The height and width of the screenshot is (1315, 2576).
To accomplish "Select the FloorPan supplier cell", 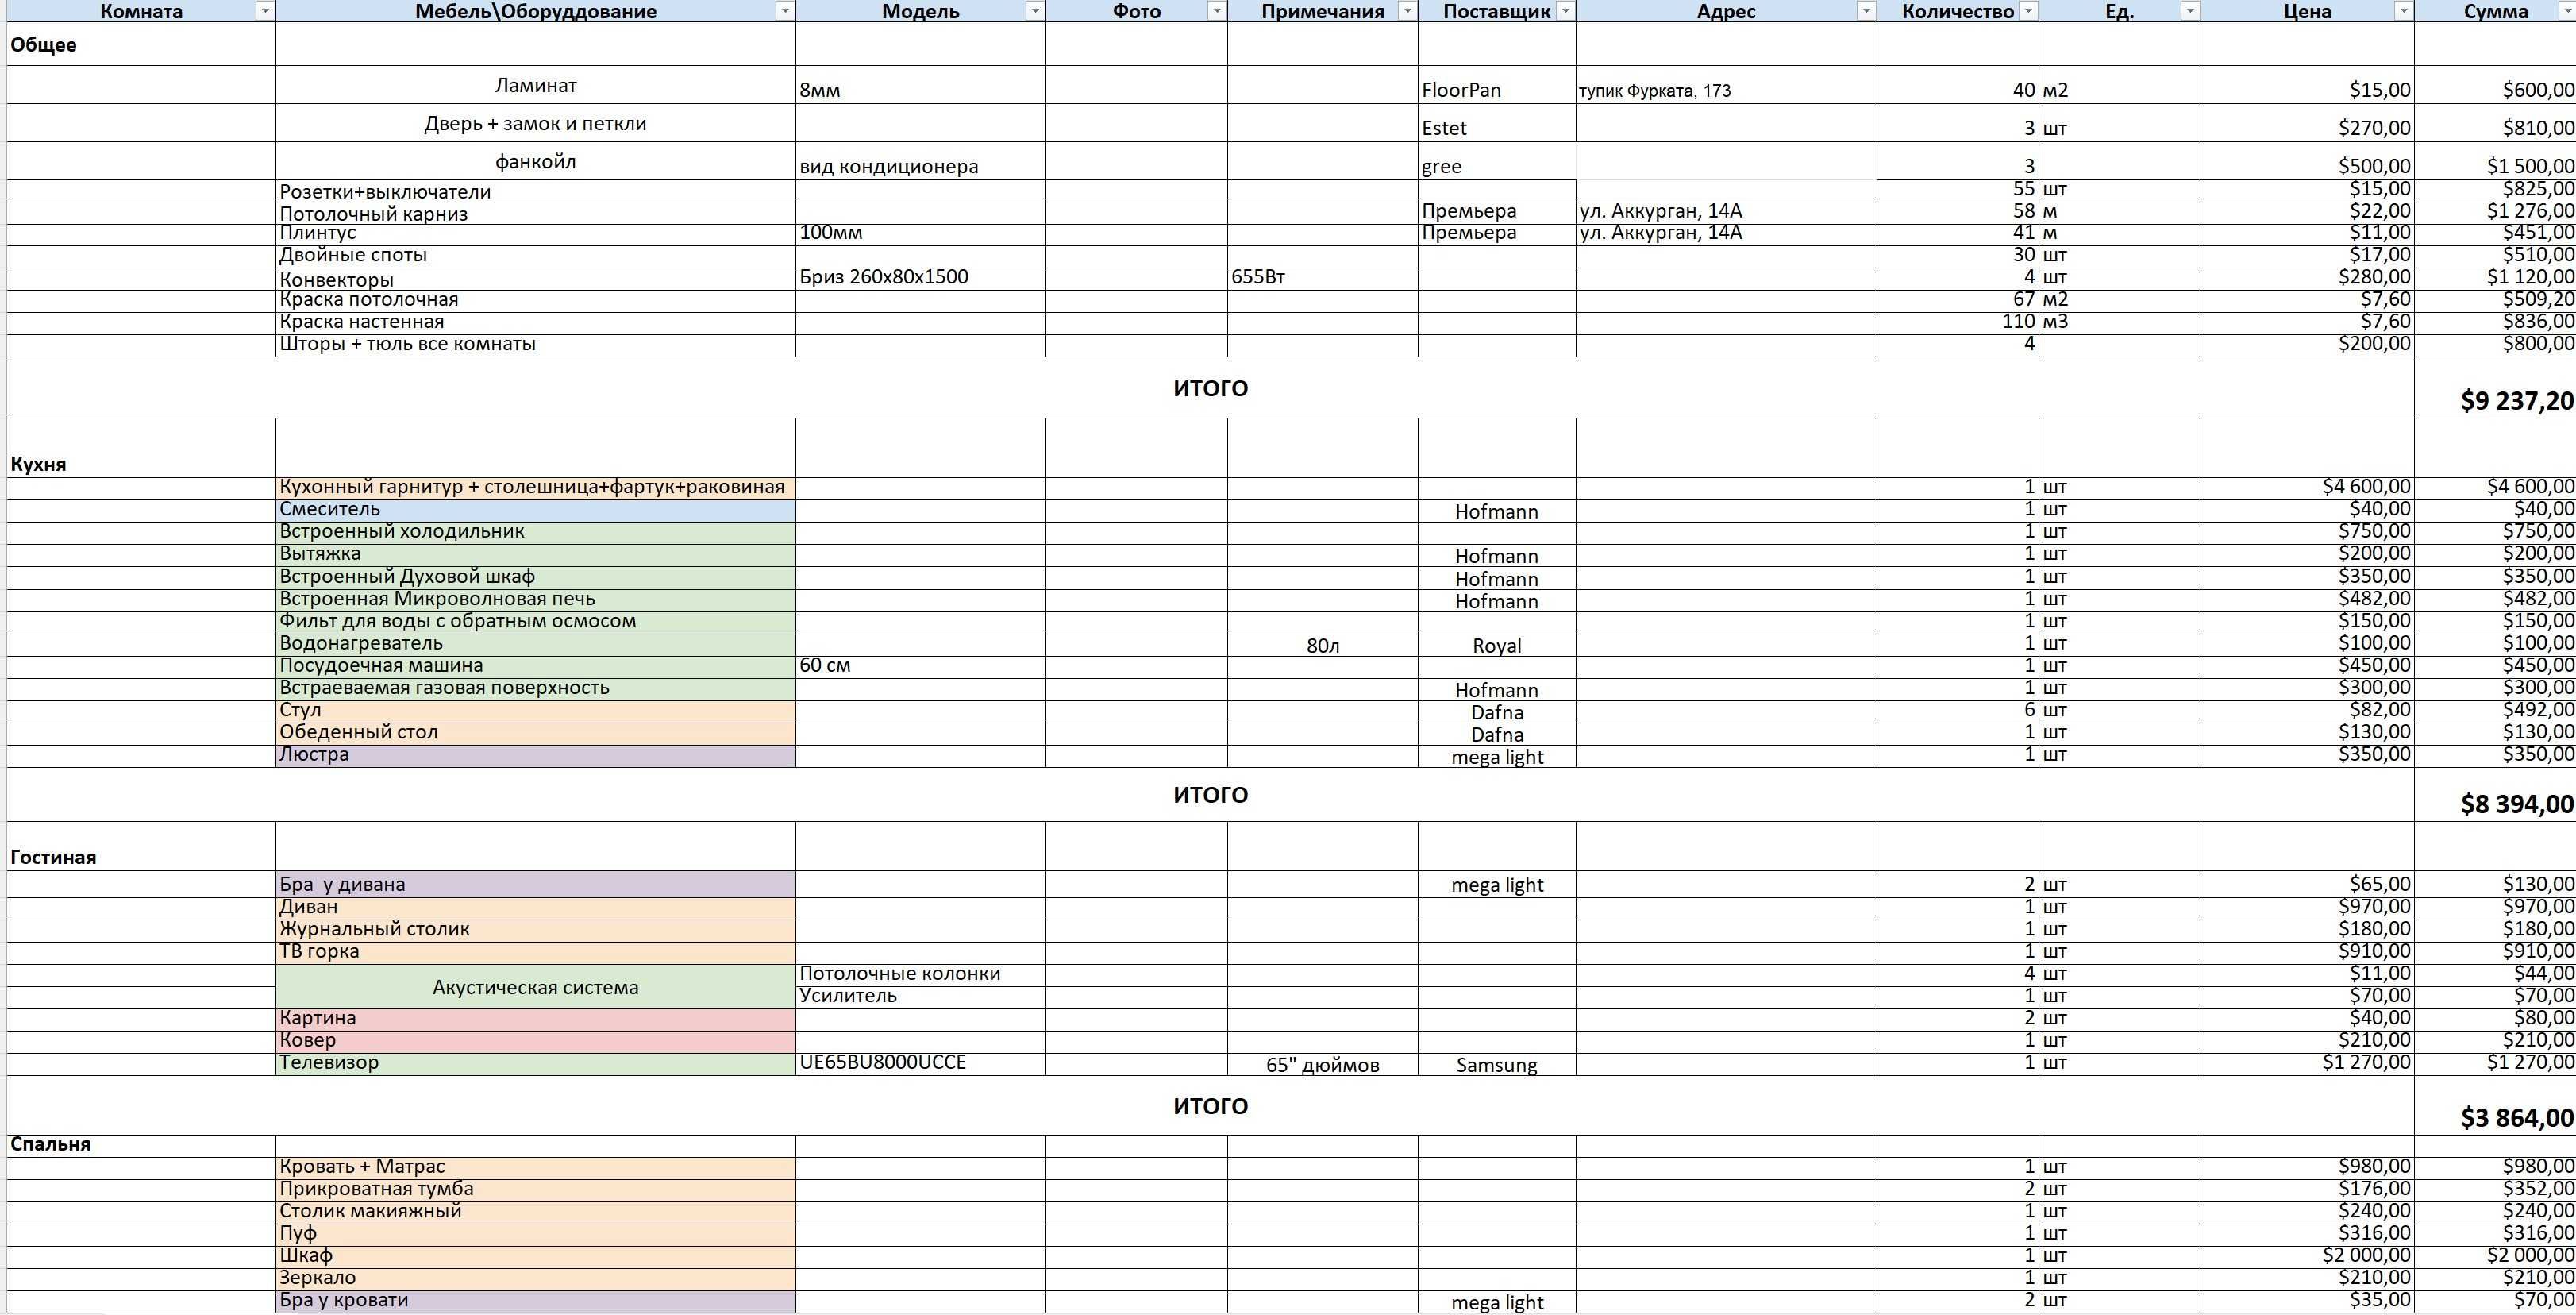I will tap(1497, 85).
